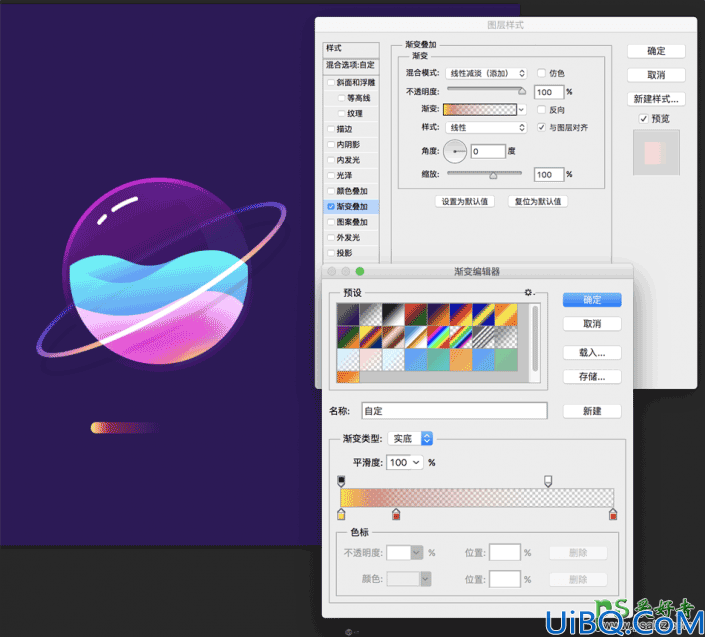The width and height of the screenshot is (705, 637).
Task: Enable the 纹理 checkbox
Action: pyautogui.click(x=341, y=113)
